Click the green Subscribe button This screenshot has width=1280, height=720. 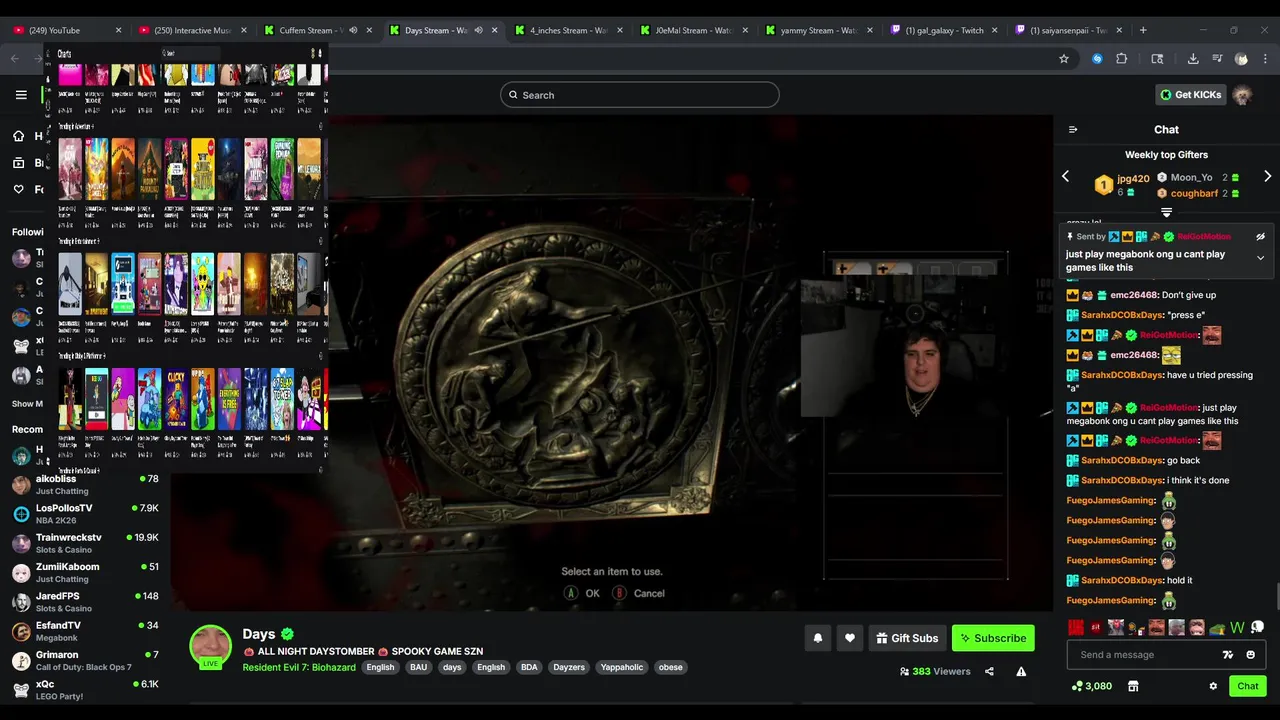[993, 638]
